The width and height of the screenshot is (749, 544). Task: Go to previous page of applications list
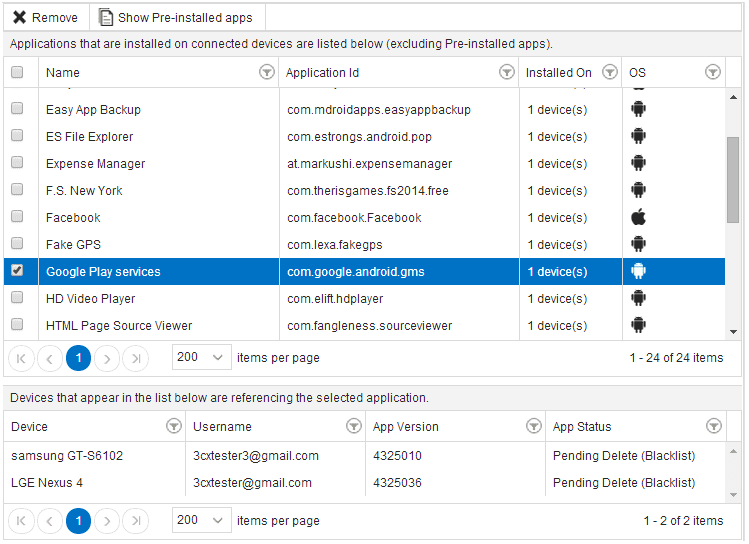coord(50,358)
